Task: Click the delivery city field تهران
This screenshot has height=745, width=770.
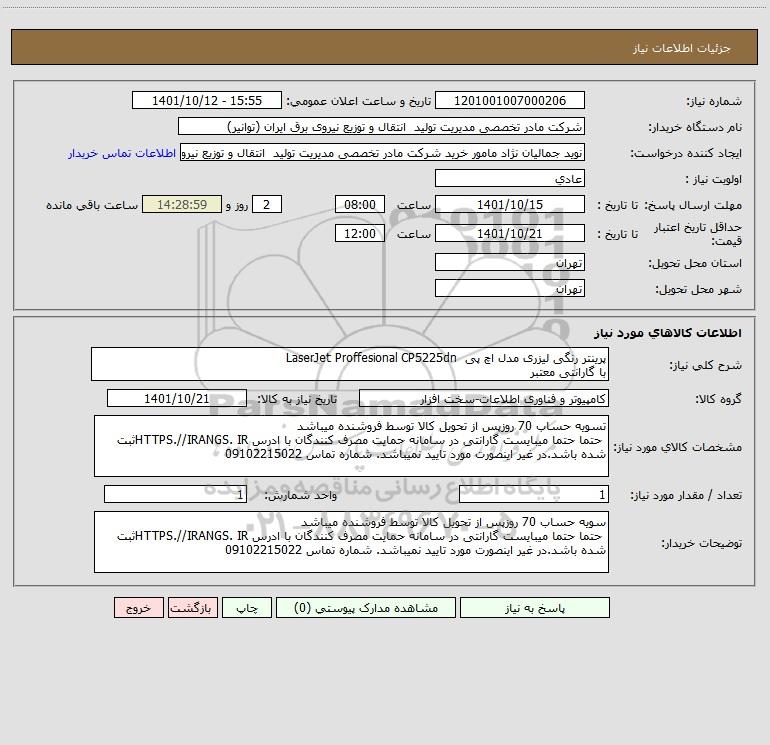Action: 510,289
